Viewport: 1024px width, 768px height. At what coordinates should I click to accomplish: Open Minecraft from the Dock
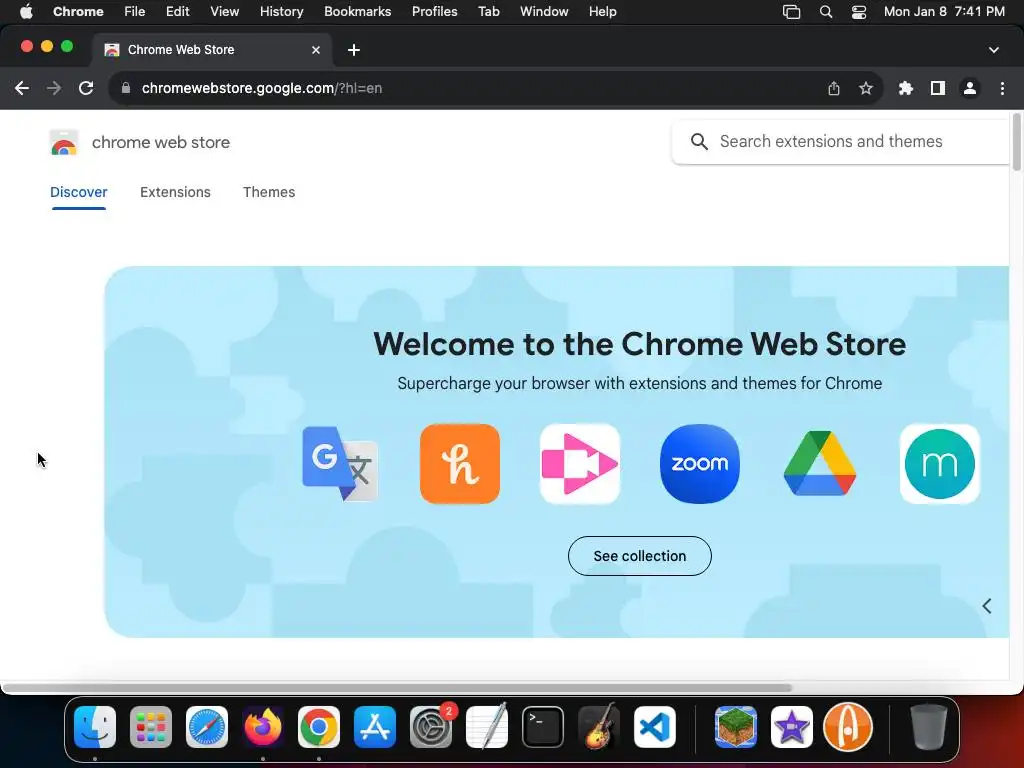tap(735, 727)
